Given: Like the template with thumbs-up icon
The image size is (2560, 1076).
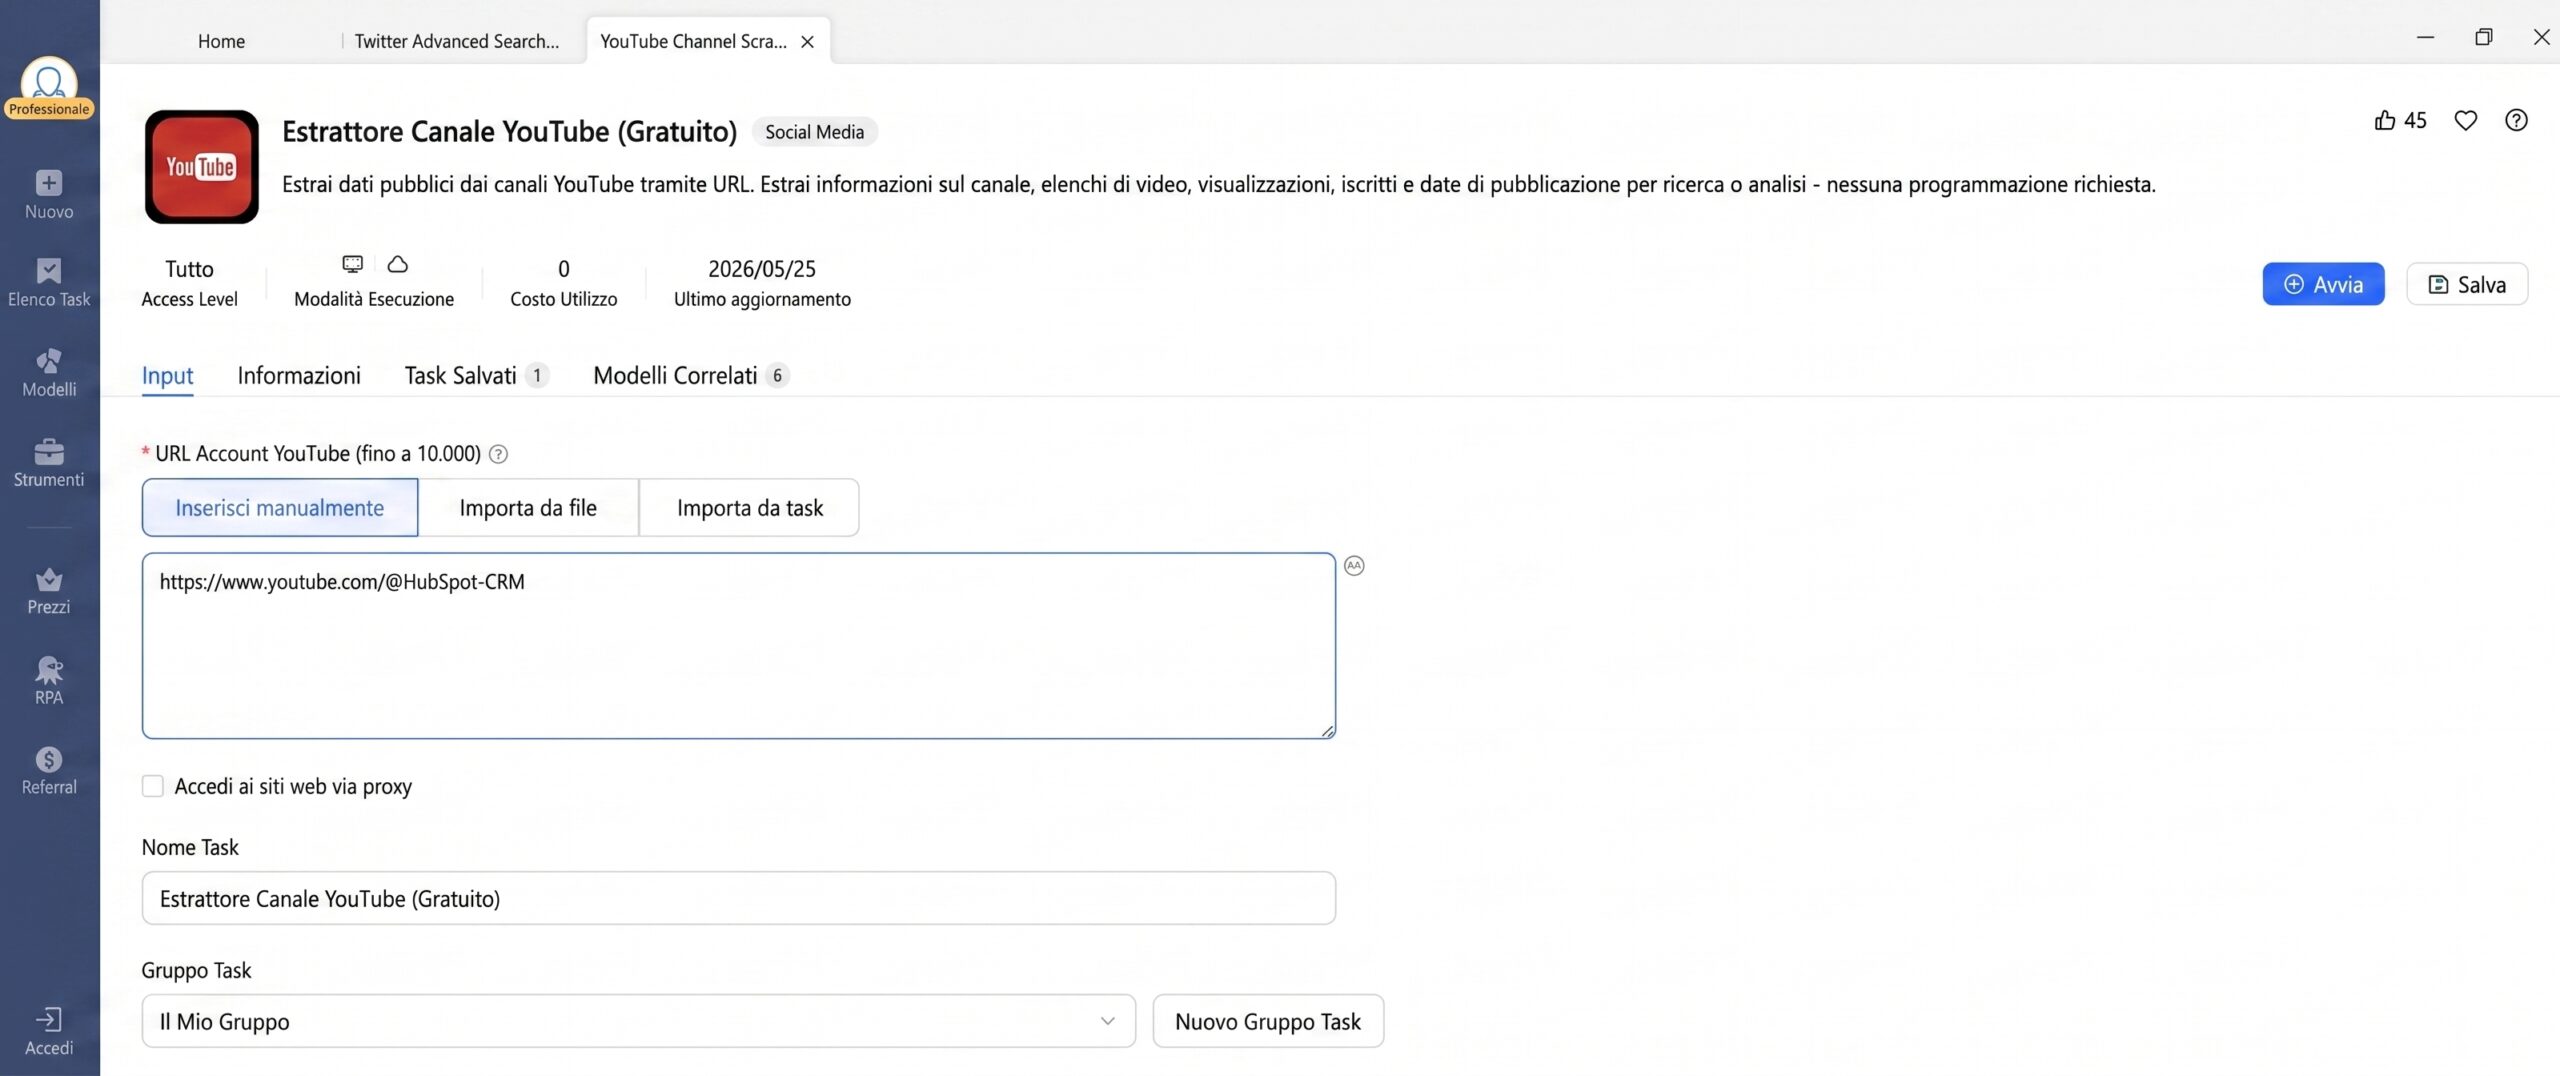Looking at the screenshot, I should point(2385,121).
